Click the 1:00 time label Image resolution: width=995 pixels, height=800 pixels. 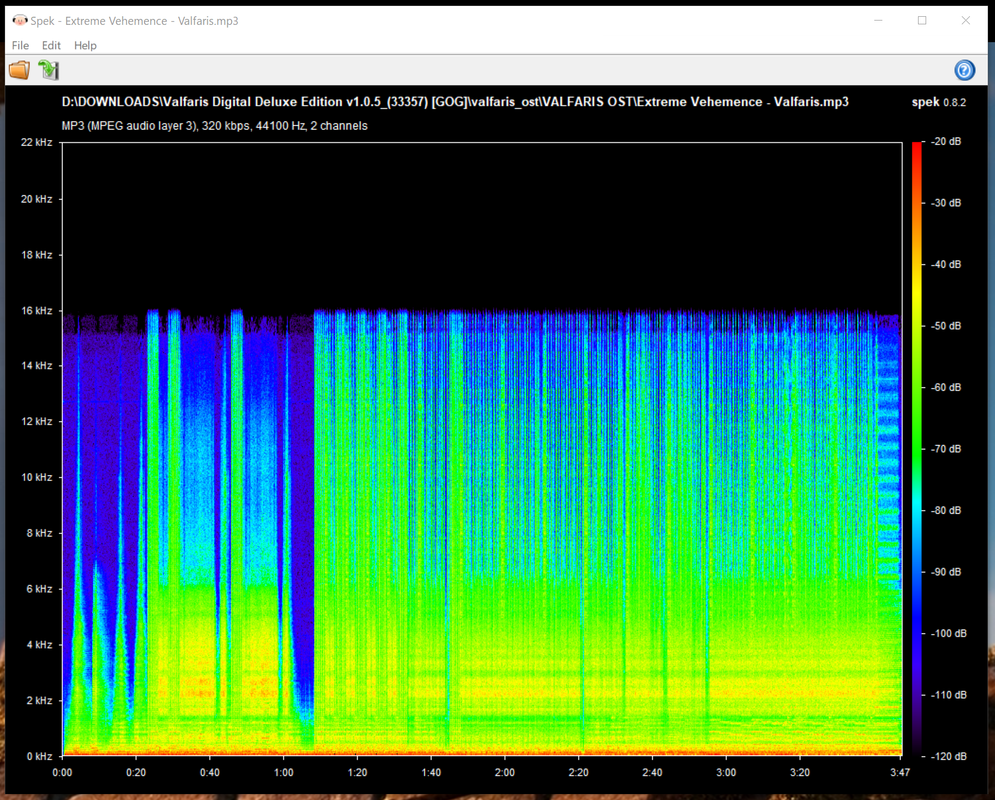point(284,772)
